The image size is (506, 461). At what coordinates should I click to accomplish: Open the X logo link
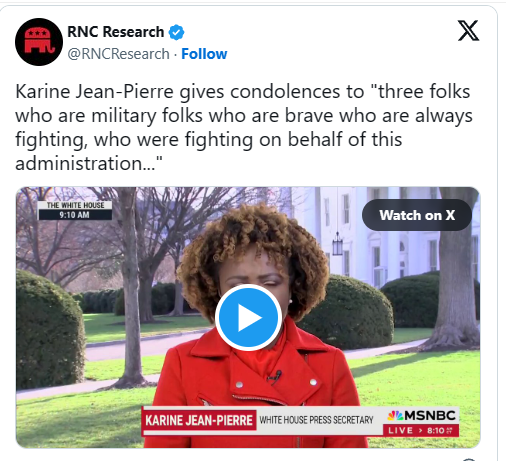(468, 31)
